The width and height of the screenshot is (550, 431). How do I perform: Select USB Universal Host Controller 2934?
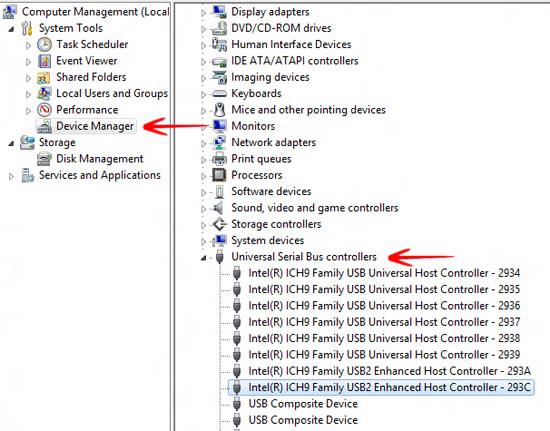[384, 273]
